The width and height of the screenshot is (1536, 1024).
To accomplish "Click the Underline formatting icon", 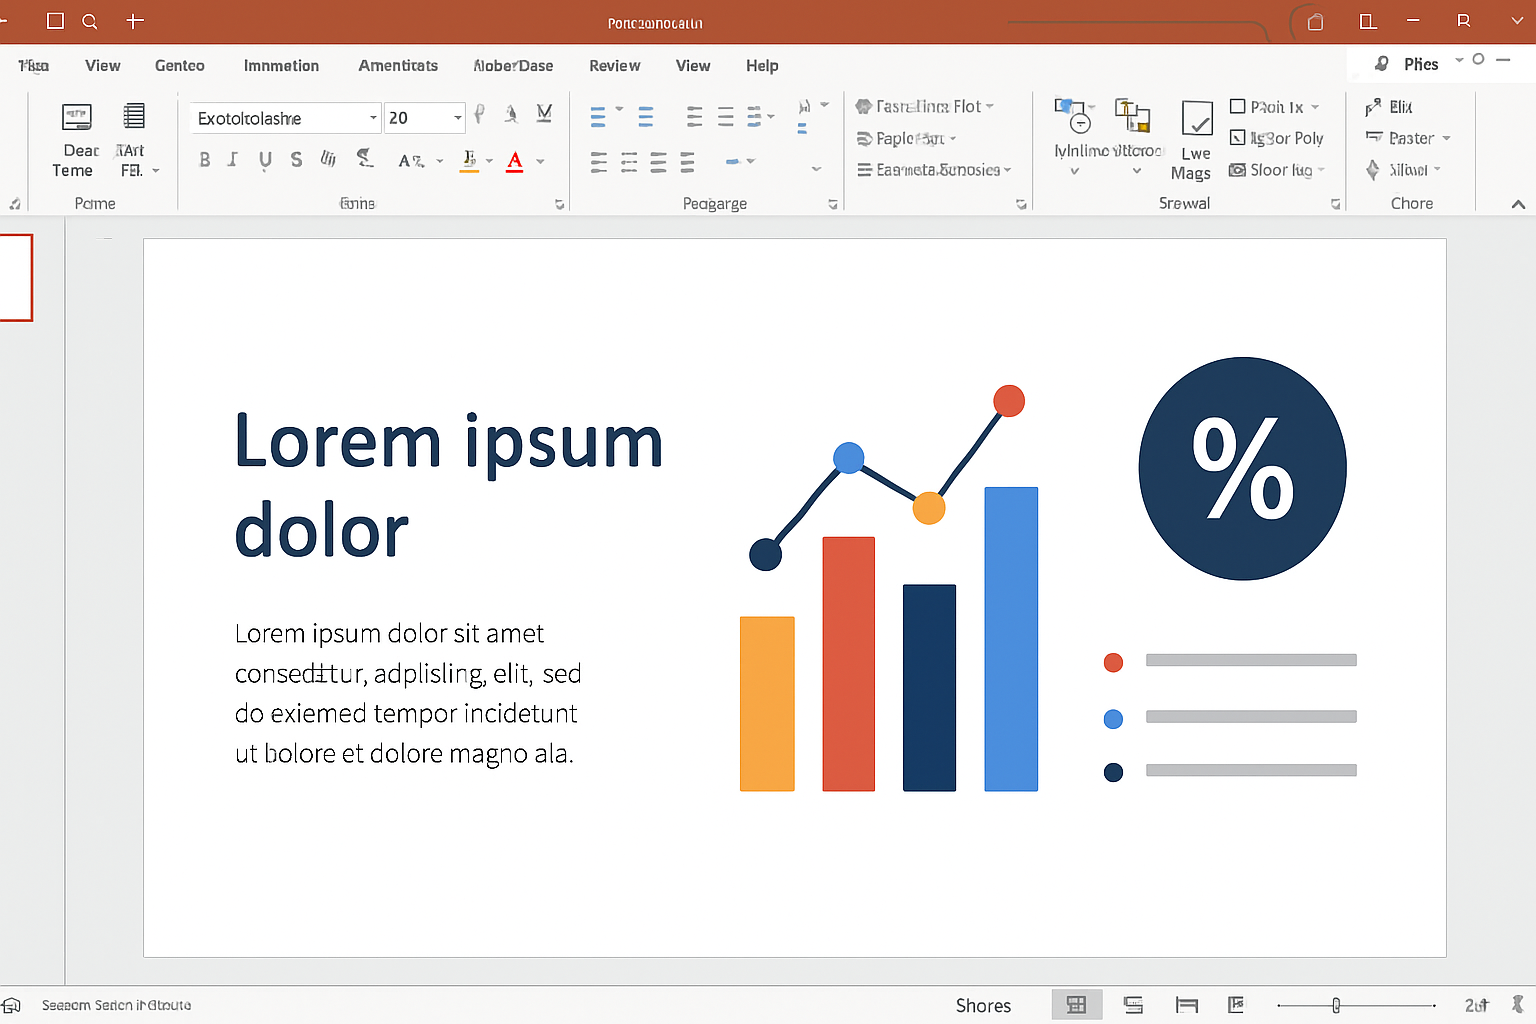I will coord(265,160).
